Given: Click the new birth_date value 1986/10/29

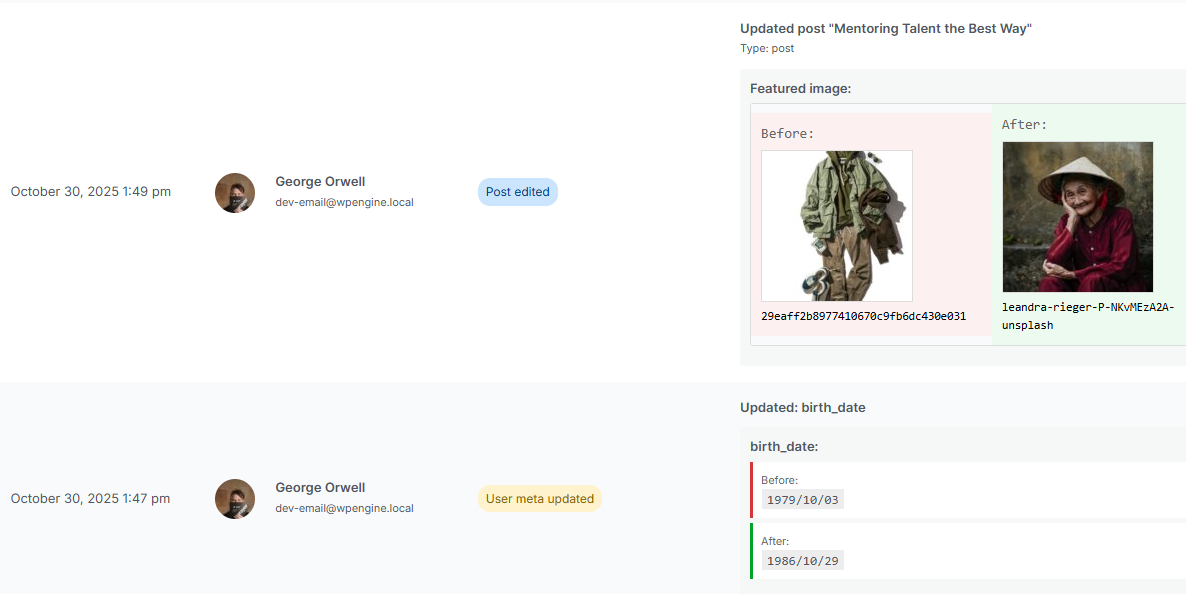Looking at the screenshot, I should (x=802, y=561).
